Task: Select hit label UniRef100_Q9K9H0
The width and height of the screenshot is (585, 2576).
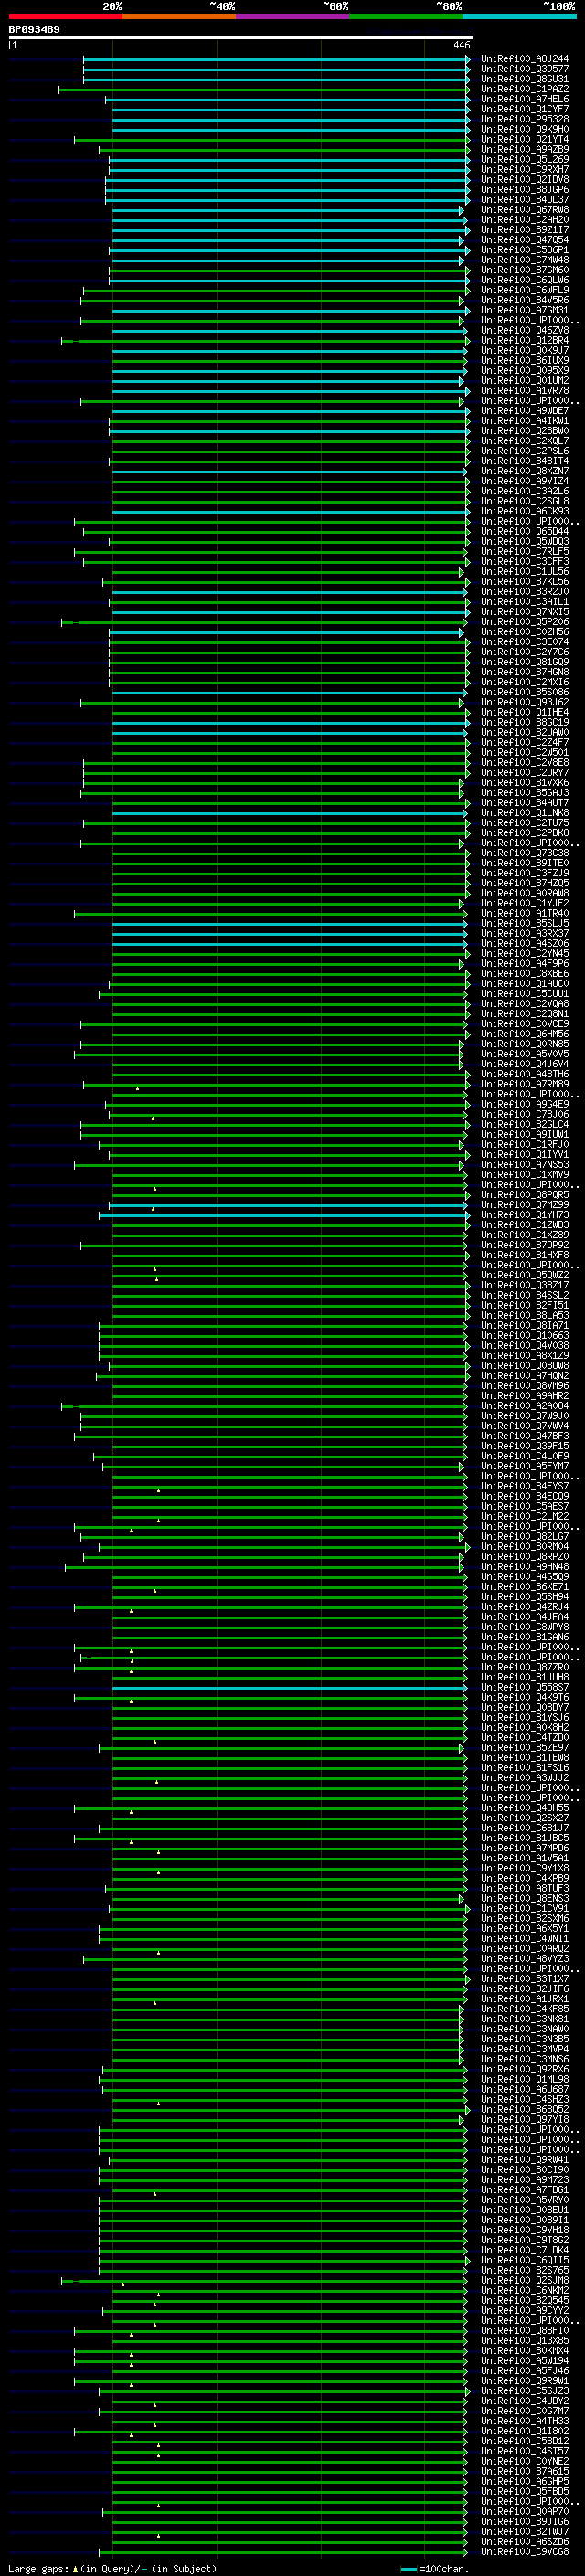Action: tap(524, 129)
